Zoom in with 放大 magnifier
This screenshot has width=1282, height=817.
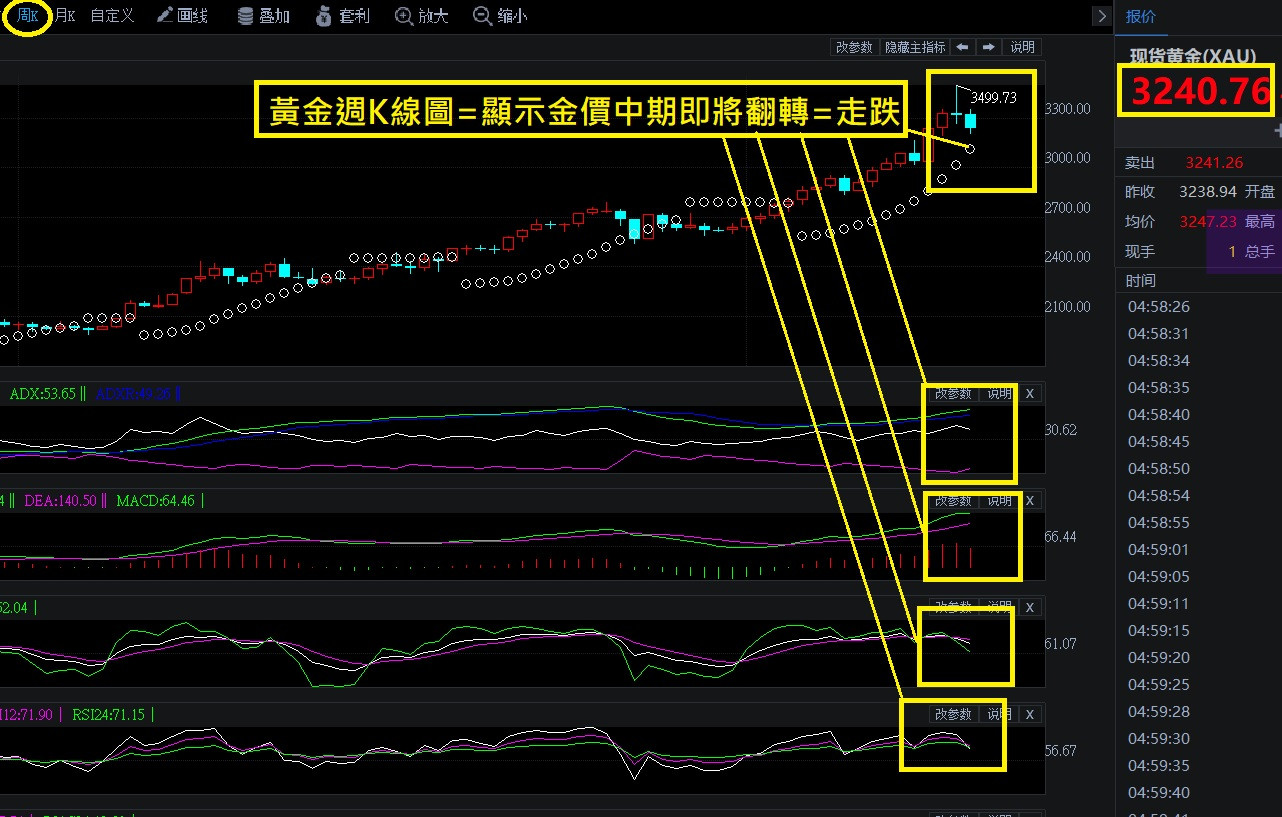417,16
